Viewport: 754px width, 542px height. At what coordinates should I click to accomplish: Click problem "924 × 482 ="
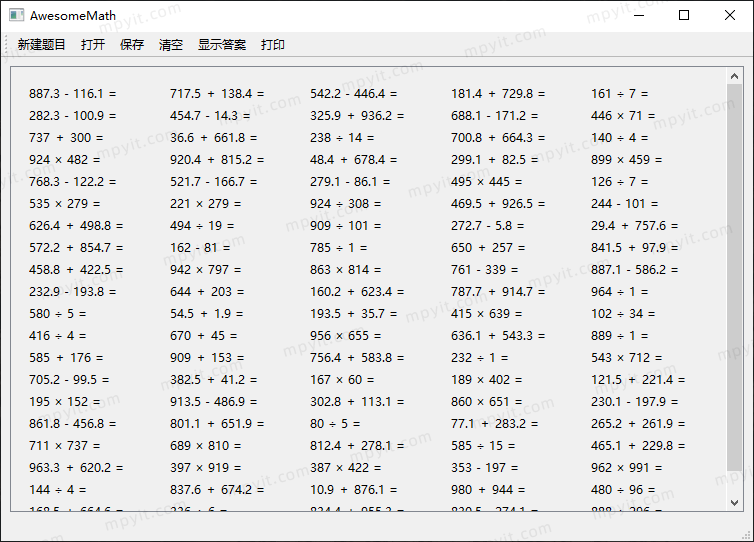64,160
